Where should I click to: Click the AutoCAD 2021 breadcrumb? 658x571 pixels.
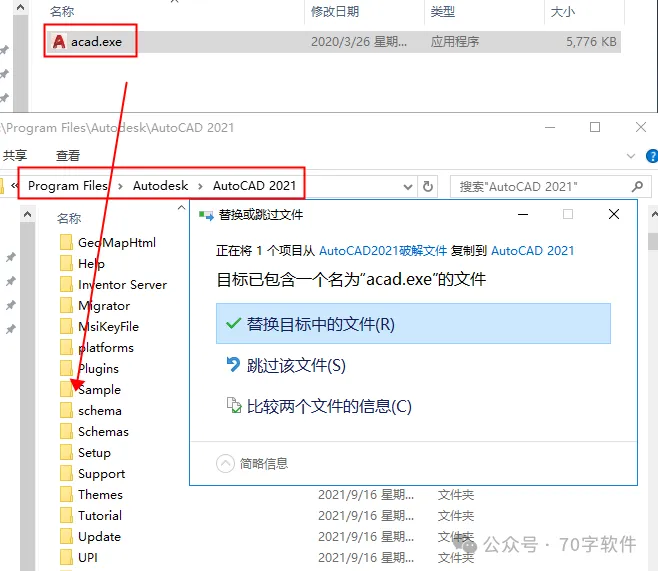[254, 185]
